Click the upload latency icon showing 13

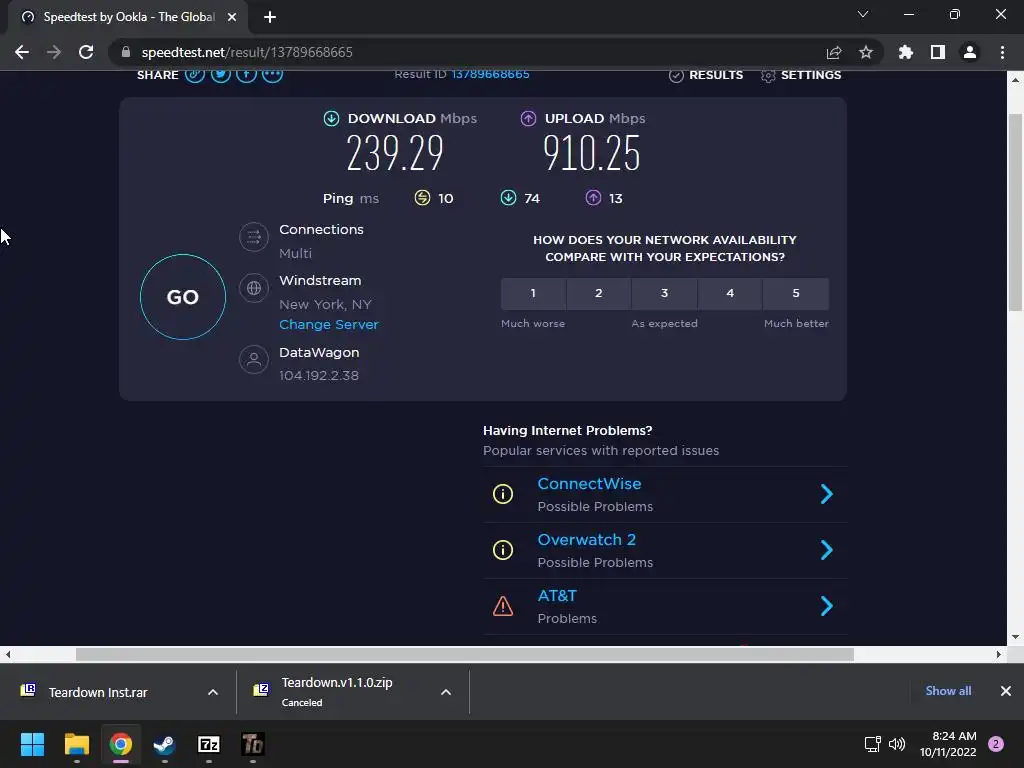click(x=593, y=197)
